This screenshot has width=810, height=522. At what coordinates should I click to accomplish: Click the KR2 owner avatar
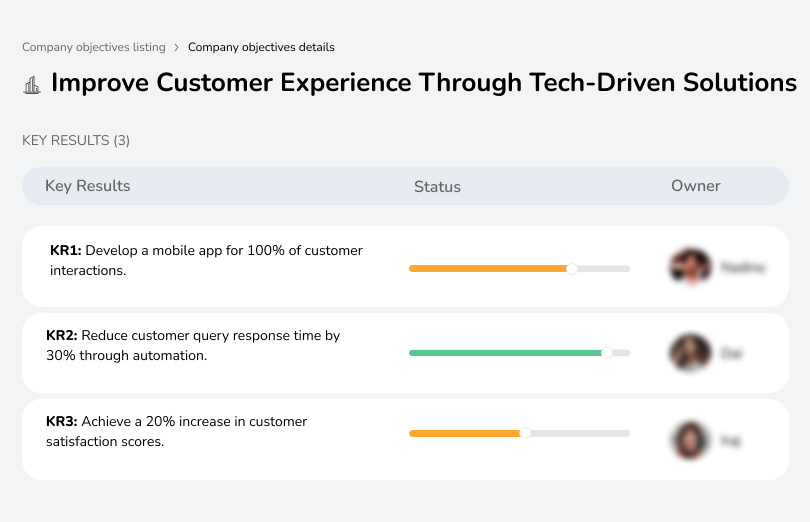690,352
